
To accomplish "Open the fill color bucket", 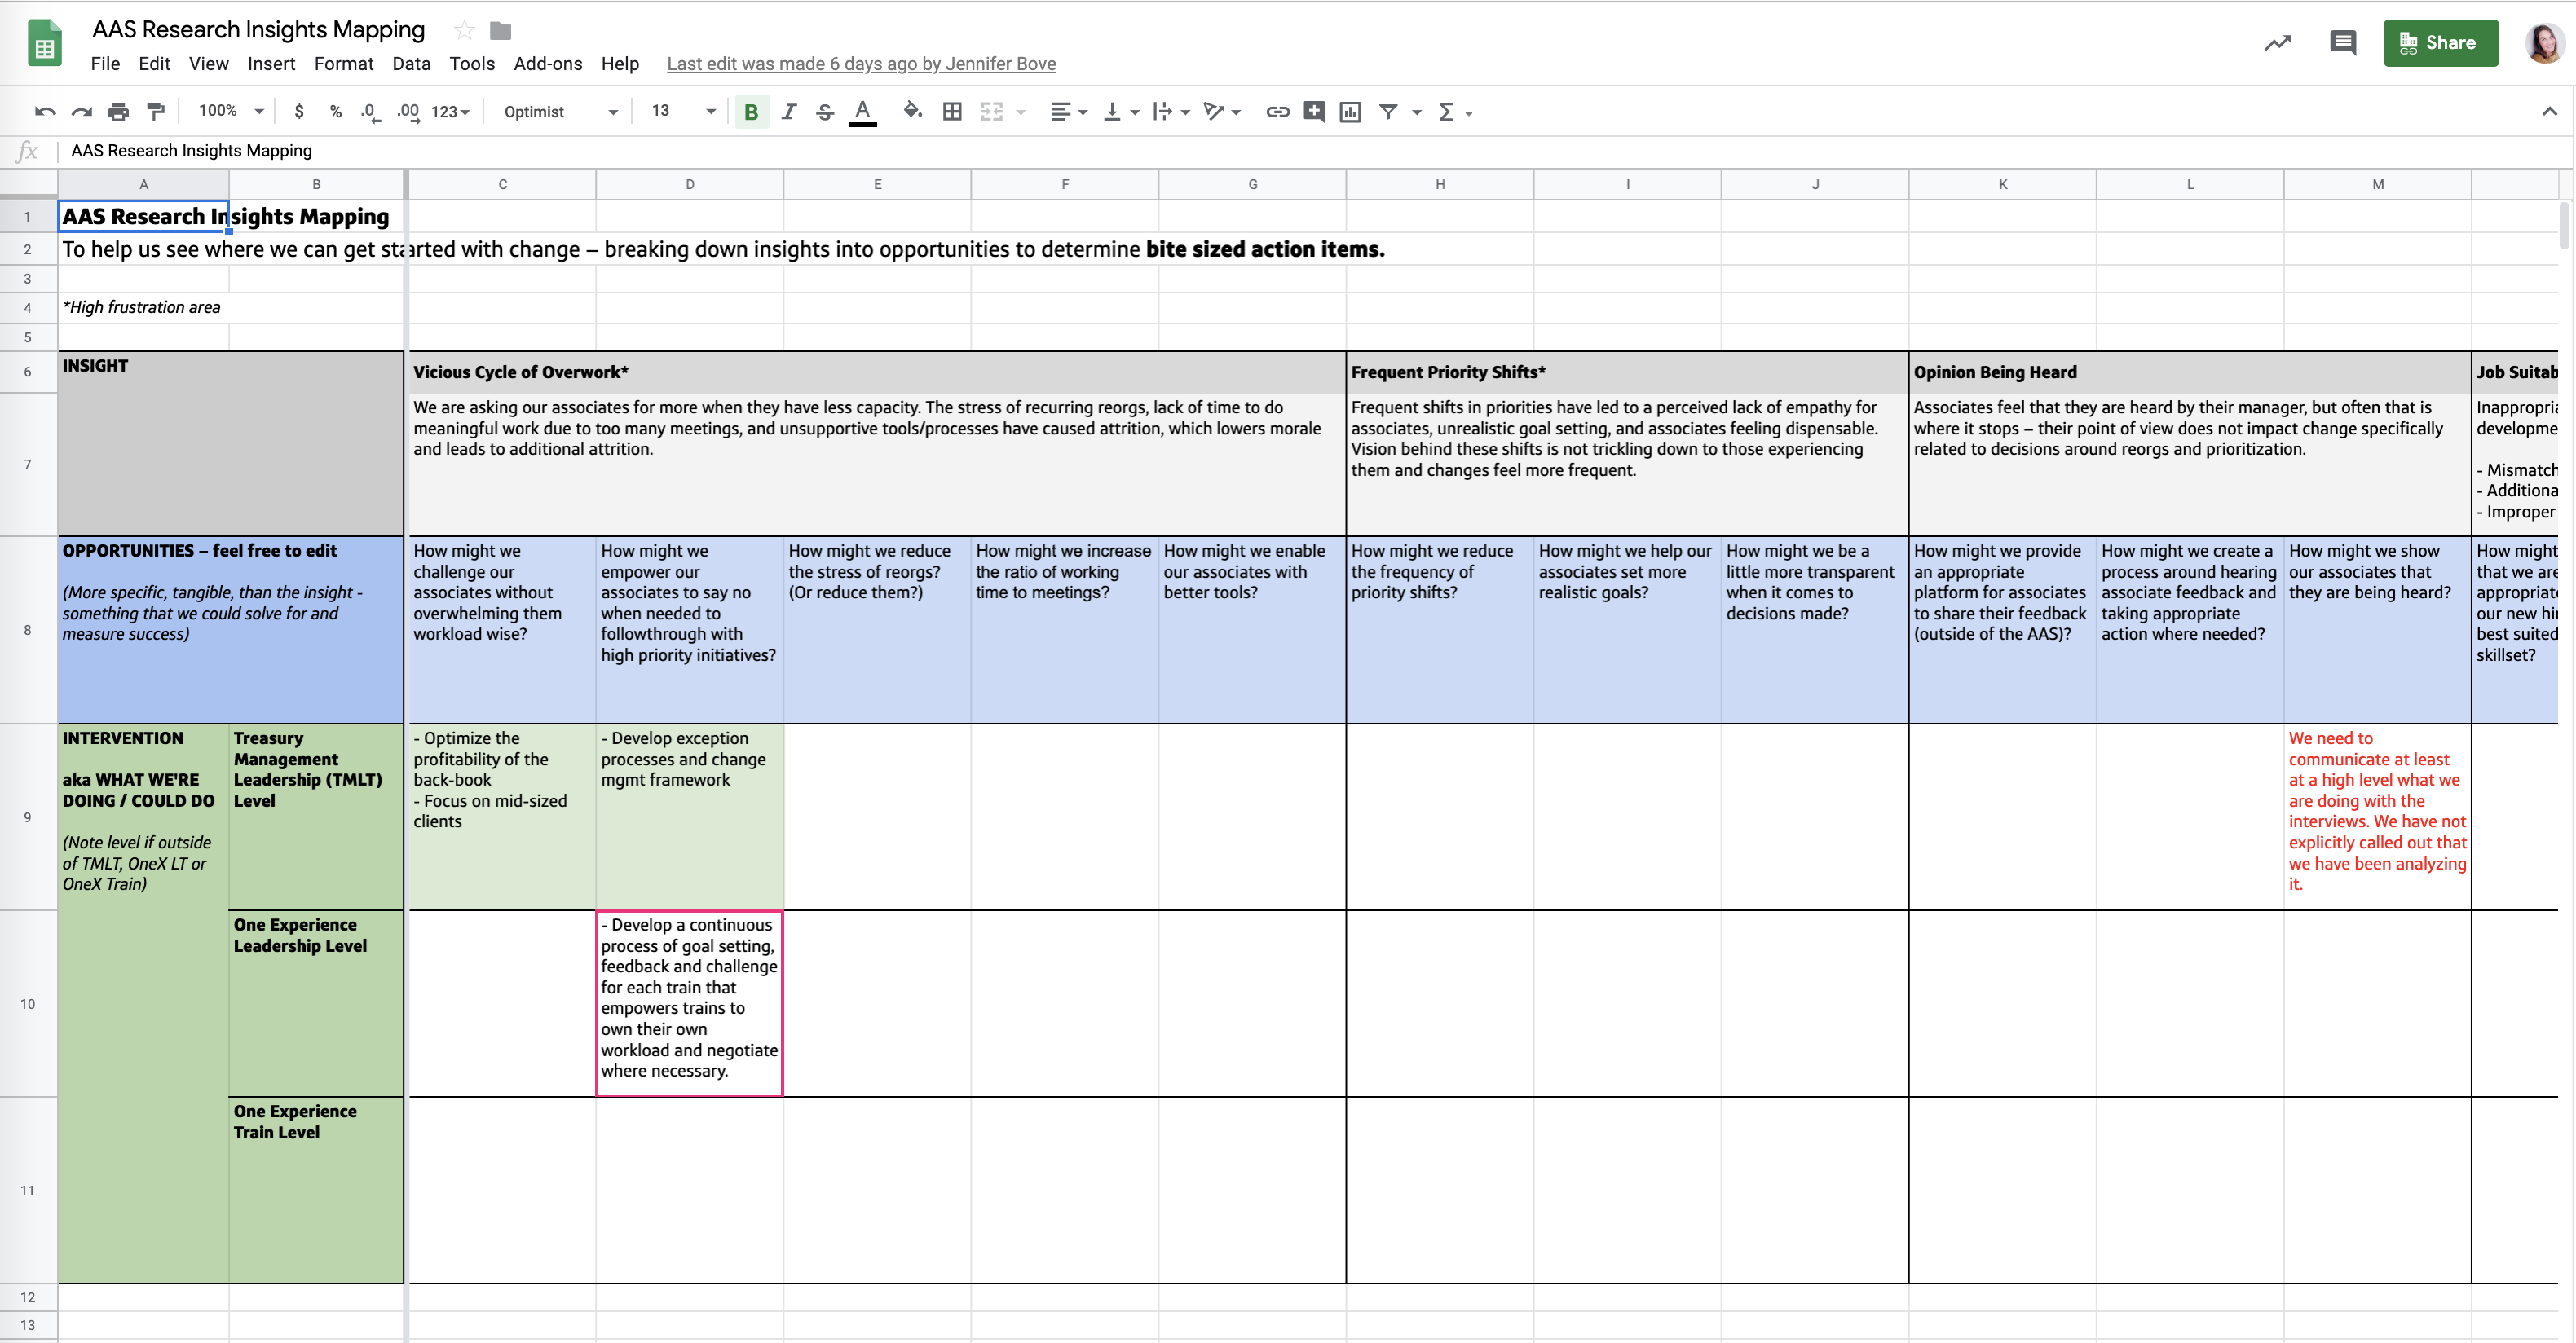I will click(911, 111).
